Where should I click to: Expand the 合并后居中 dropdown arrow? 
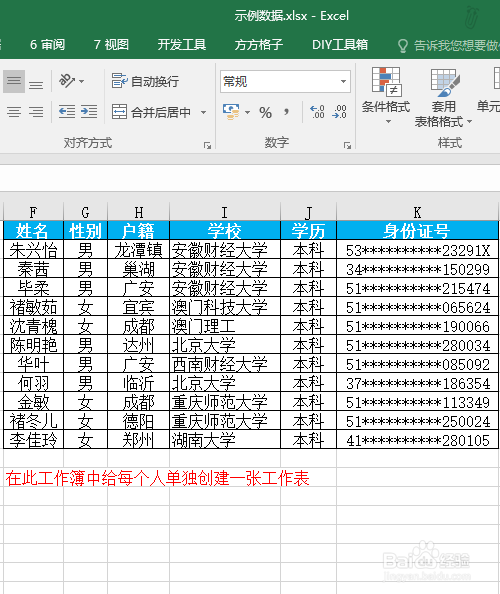(x=203, y=113)
